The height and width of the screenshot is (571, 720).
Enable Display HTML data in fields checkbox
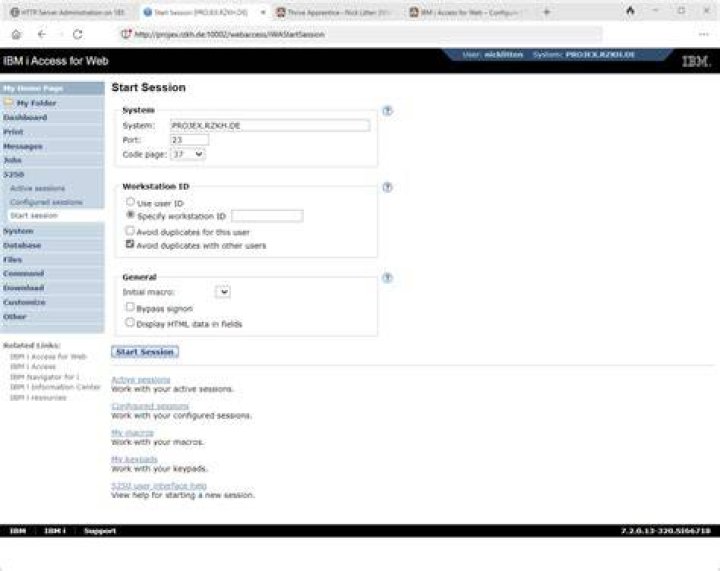pyautogui.click(x=130, y=323)
